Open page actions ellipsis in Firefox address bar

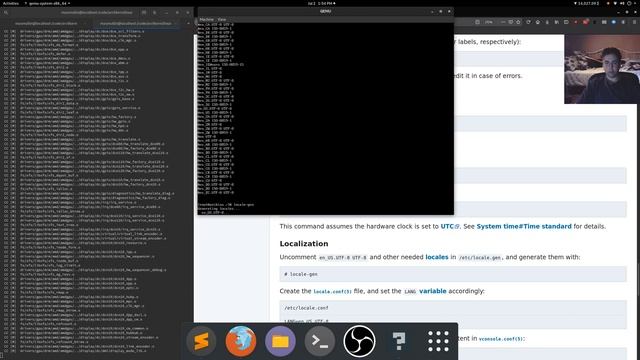(503, 22)
